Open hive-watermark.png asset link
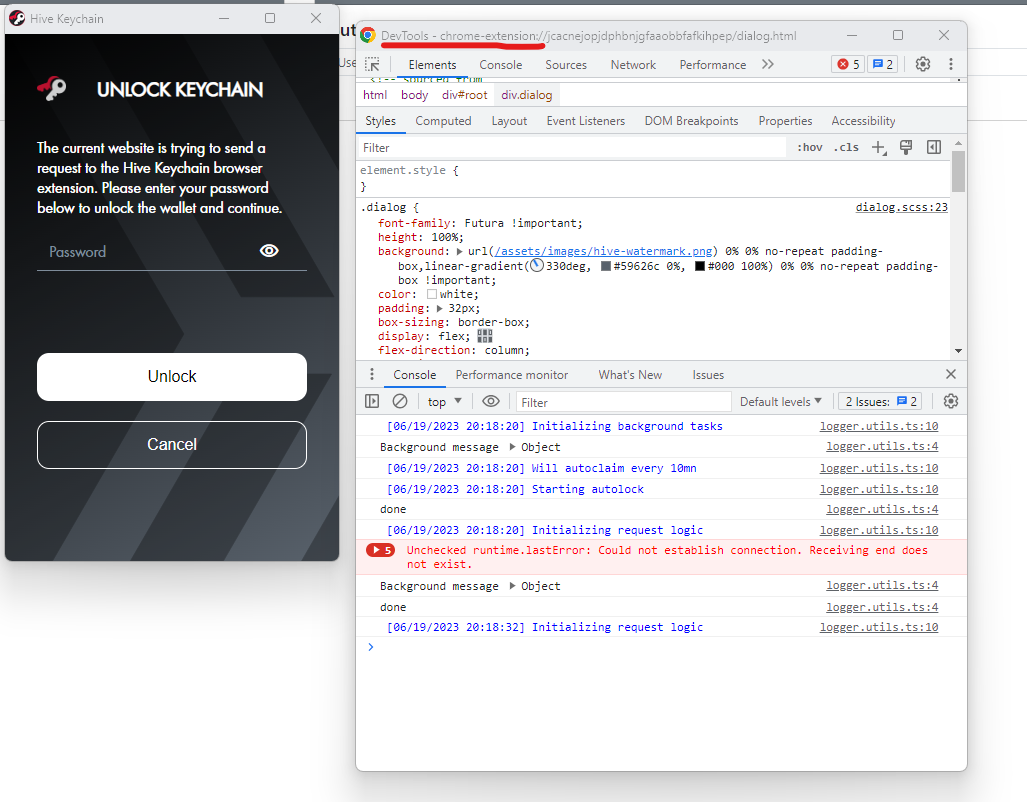Viewport: 1027px width, 802px height. point(603,251)
